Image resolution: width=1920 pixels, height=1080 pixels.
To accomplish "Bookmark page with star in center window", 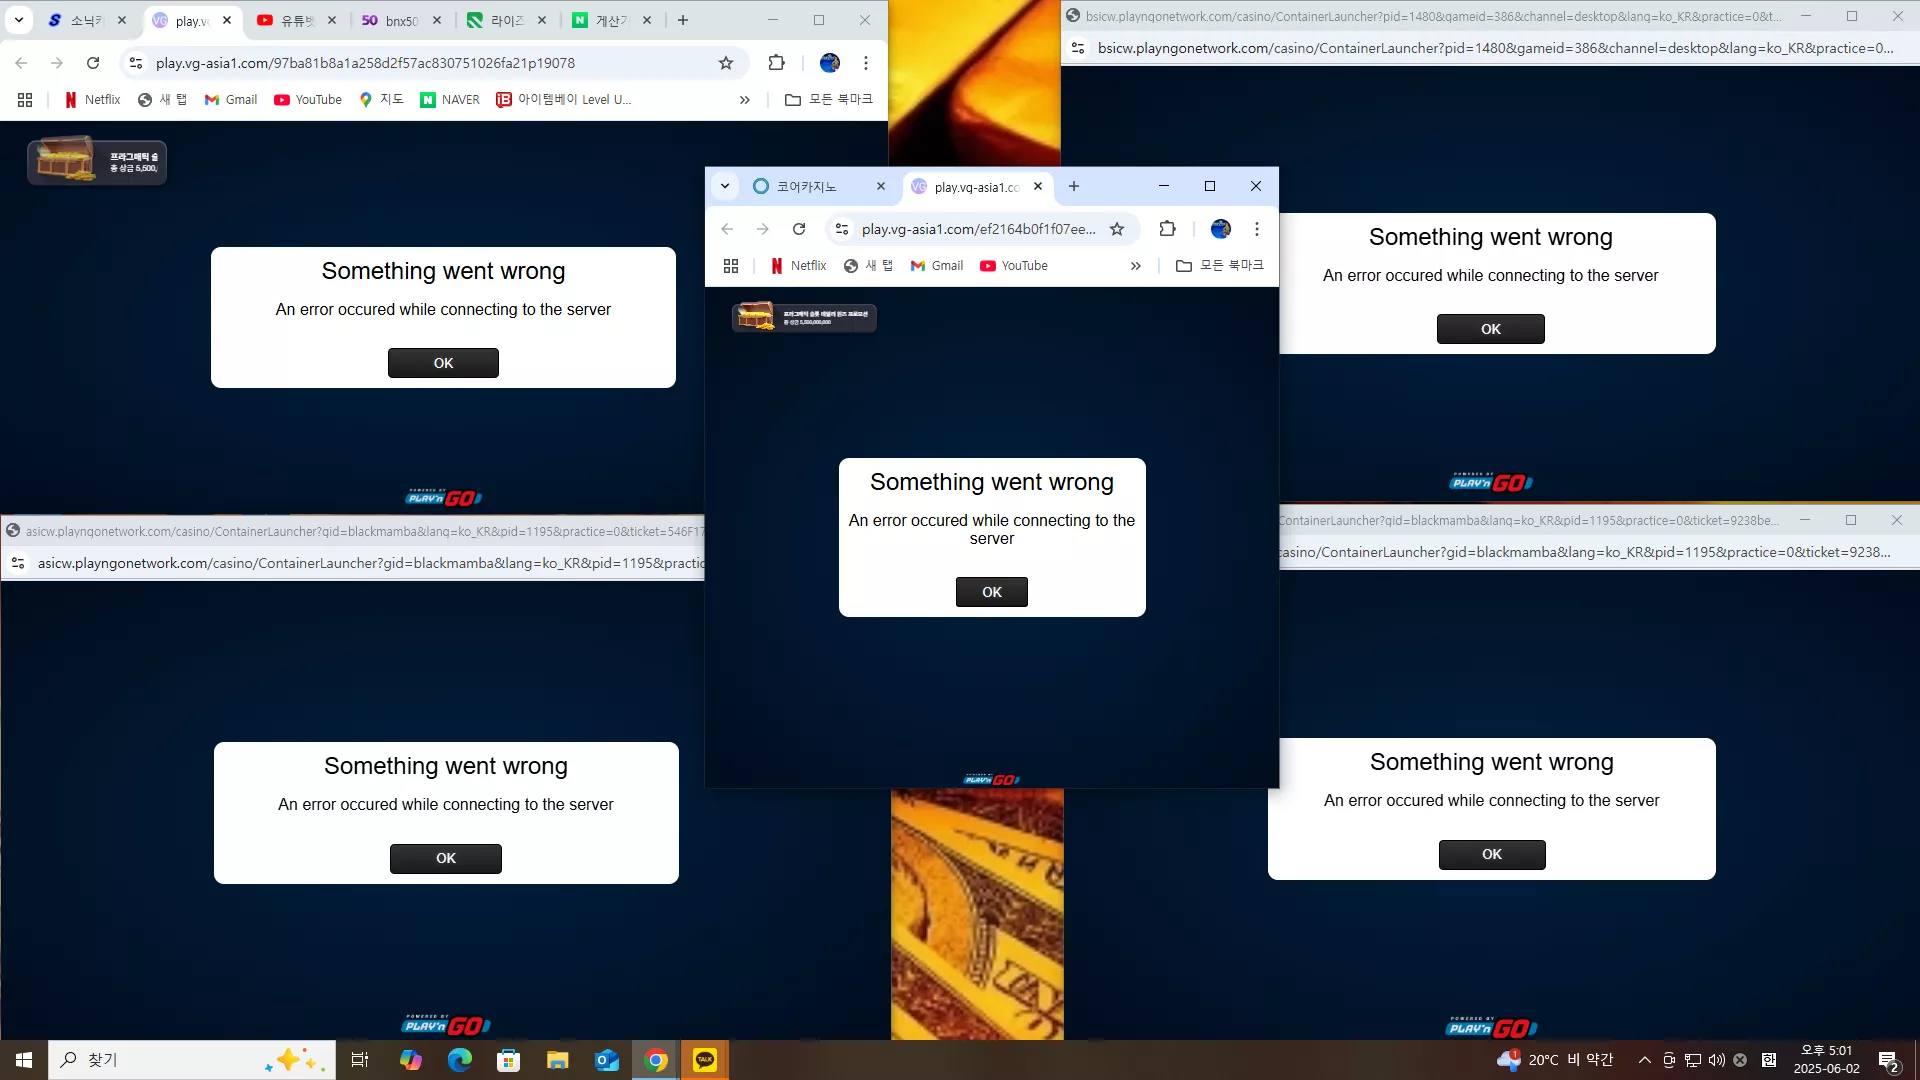I will pos(1117,229).
